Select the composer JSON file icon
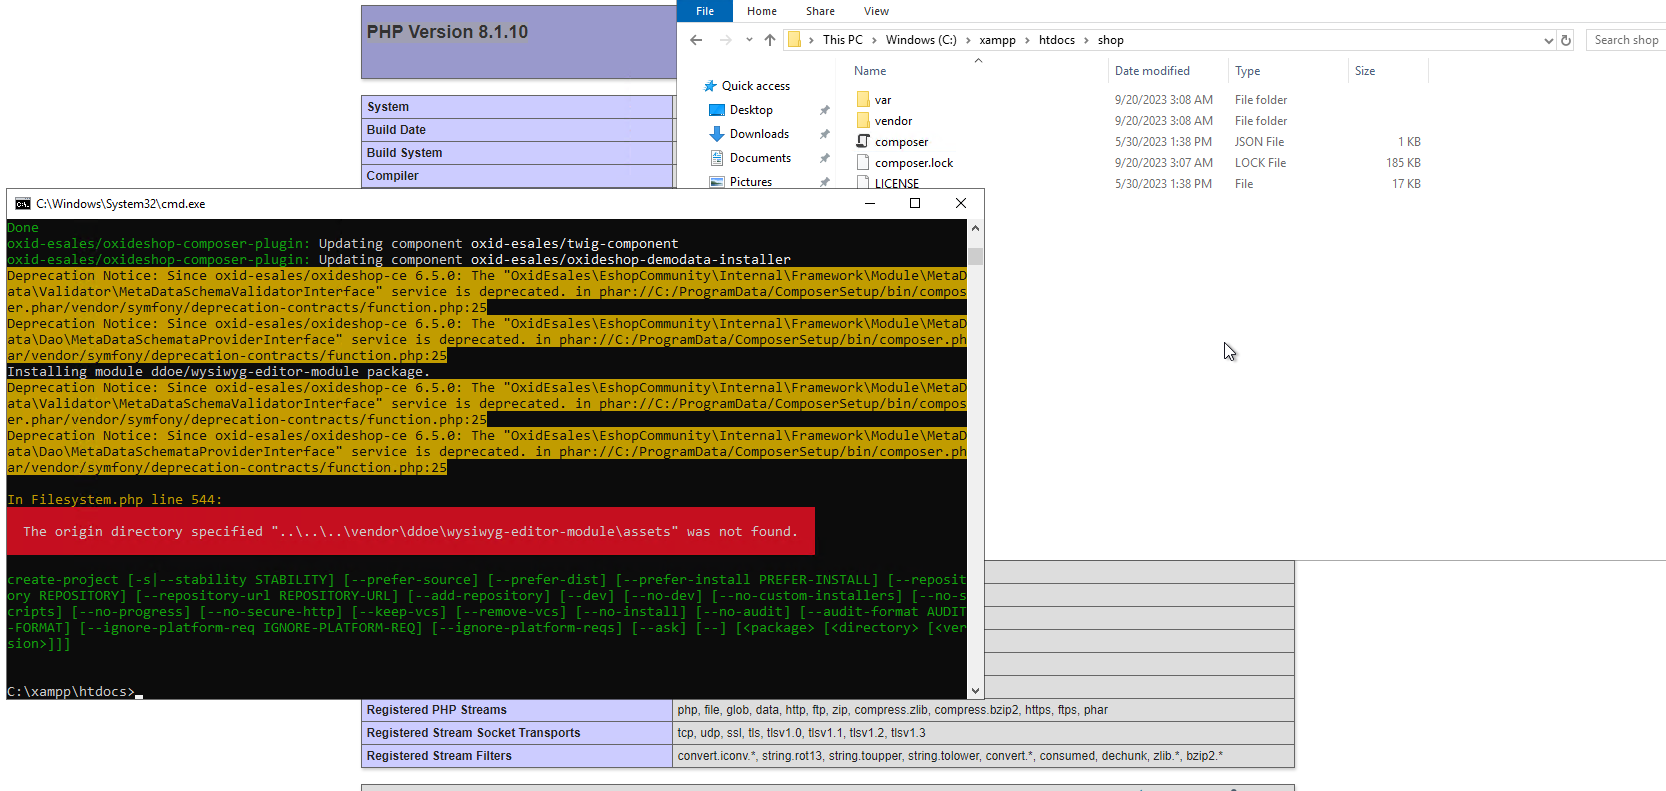 pos(863,142)
